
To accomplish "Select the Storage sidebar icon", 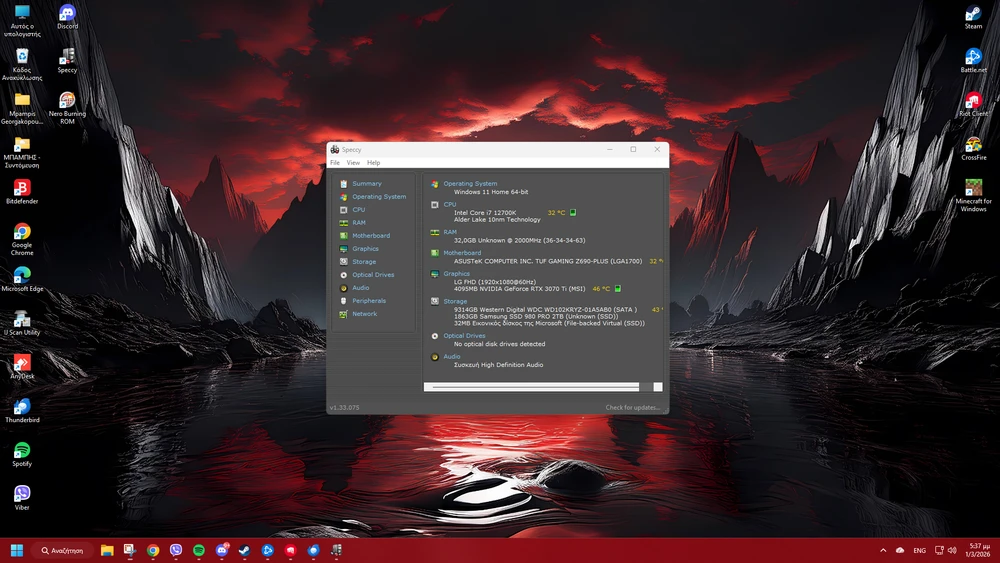I will pyautogui.click(x=344, y=262).
